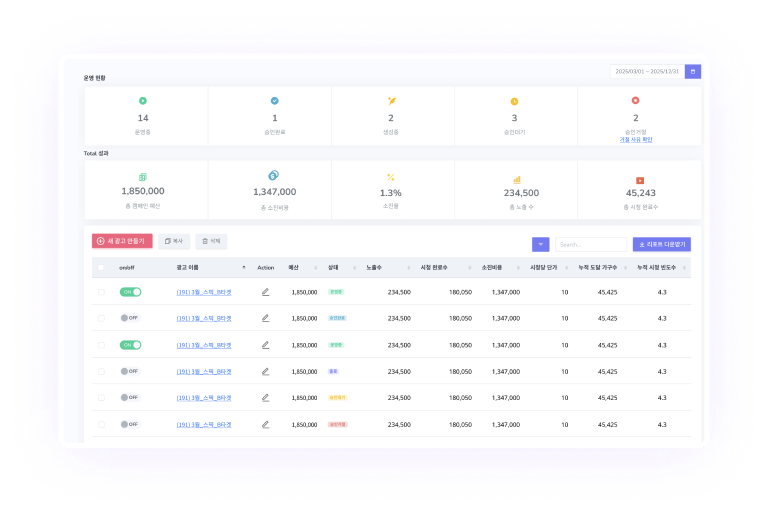Screen dimensions: 769x513
Task: Click the pencil edit icon in the last row
Action: pos(265,424)
